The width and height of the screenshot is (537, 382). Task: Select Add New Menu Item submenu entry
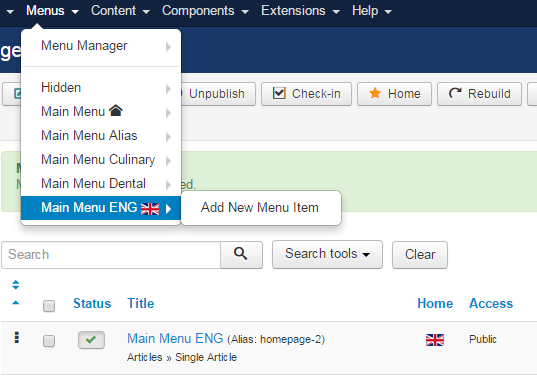click(x=260, y=208)
